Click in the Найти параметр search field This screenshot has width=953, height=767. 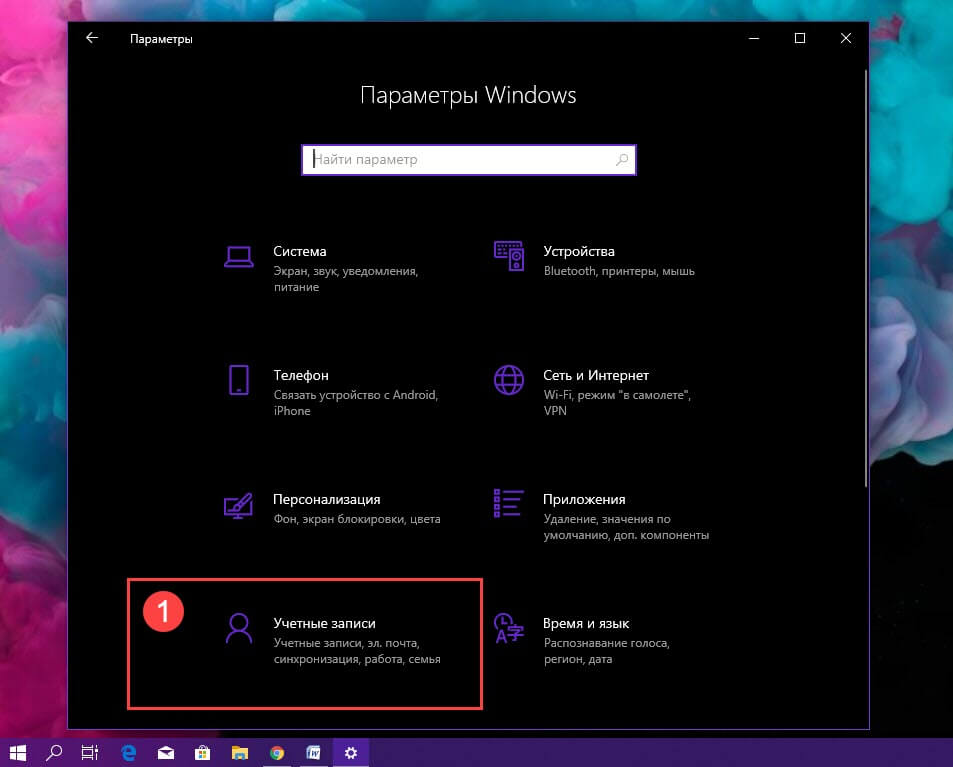[x=469, y=160]
